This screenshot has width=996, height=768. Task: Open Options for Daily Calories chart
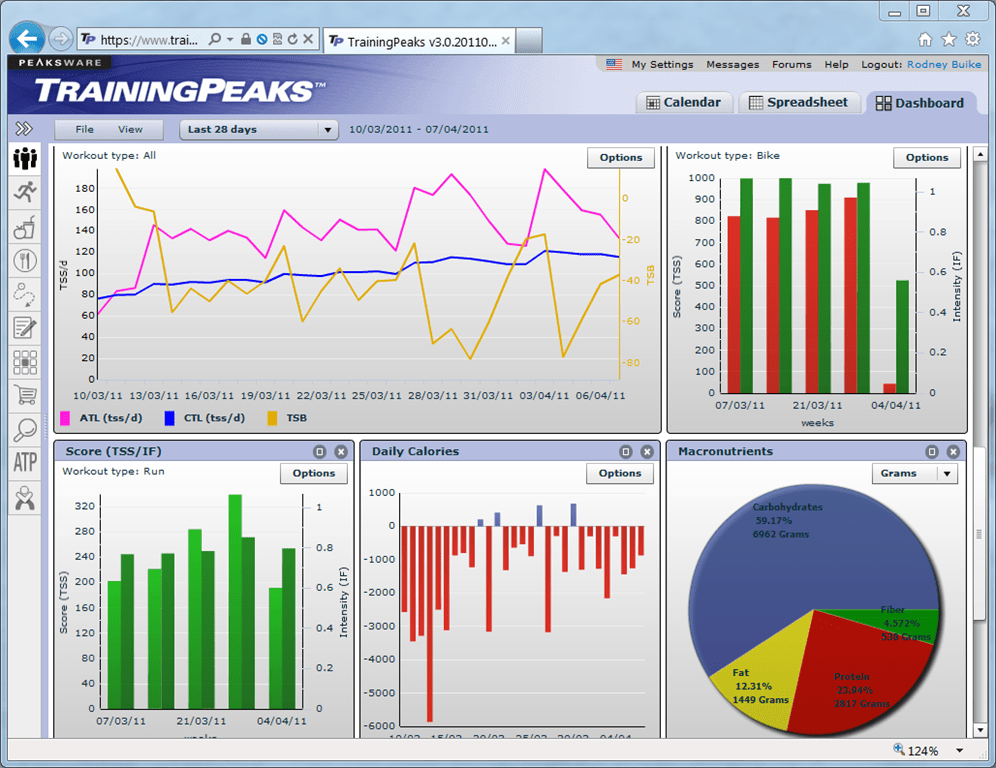tap(620, 473)
